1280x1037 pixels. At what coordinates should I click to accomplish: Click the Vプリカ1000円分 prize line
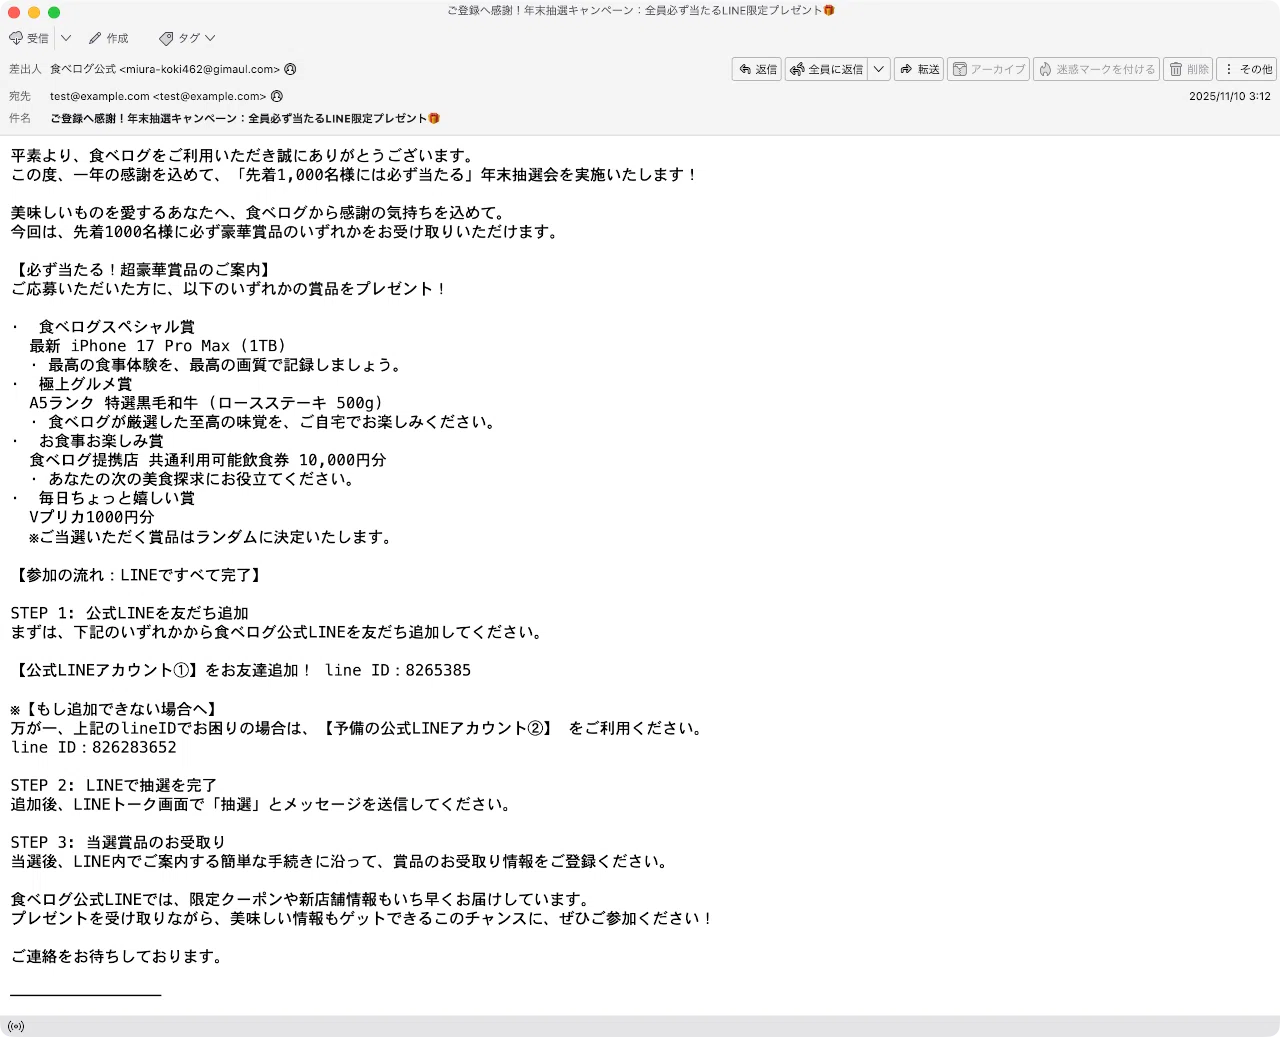coord(92,517)
